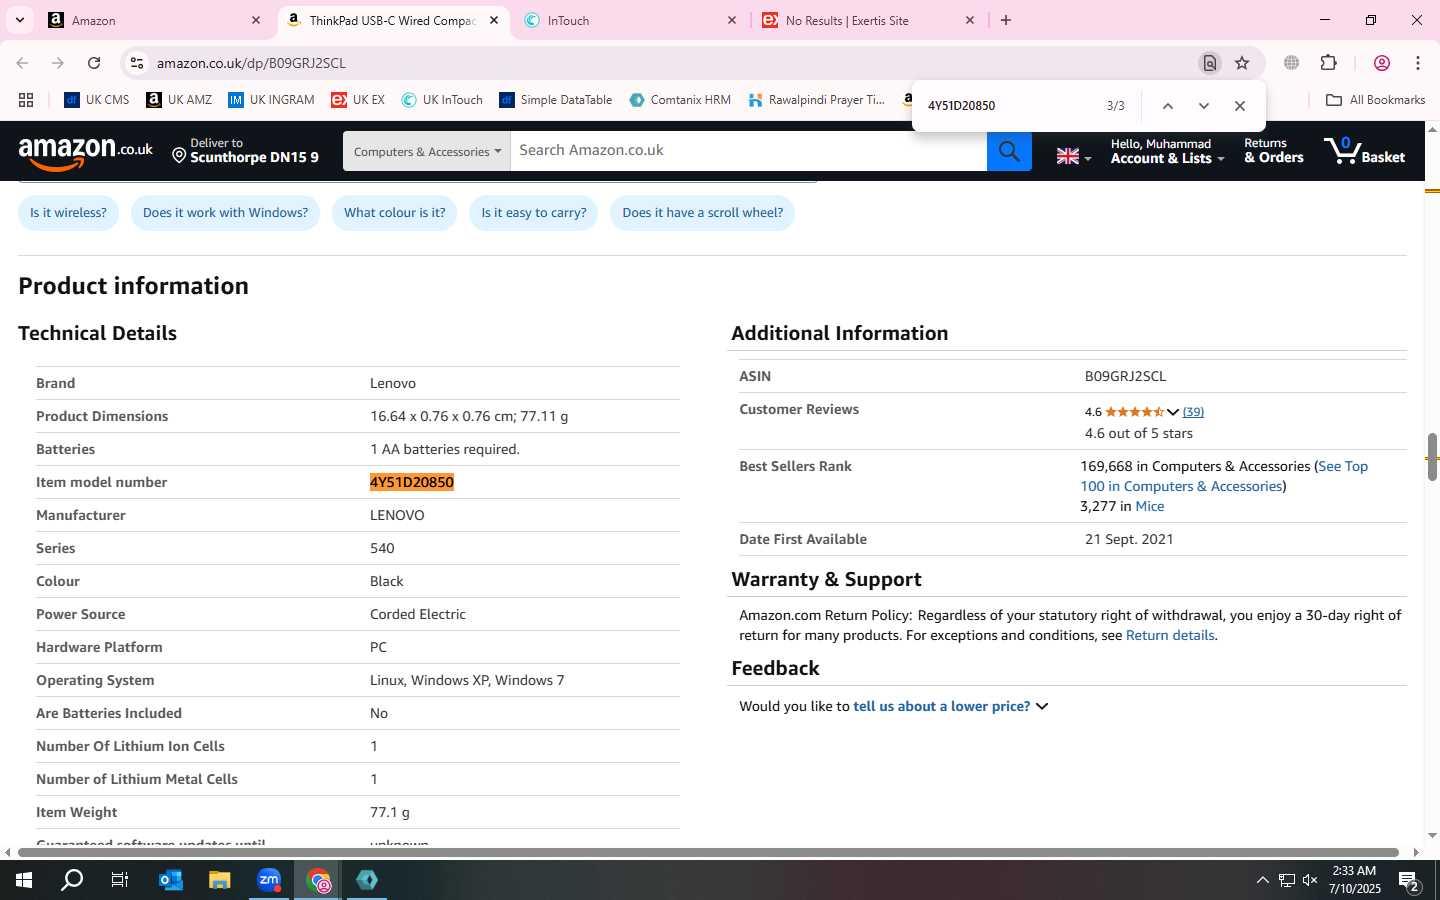This screenshot has height=900, width=1440.
Task: Show hidden system tray icons
Action: (1262, 881)
